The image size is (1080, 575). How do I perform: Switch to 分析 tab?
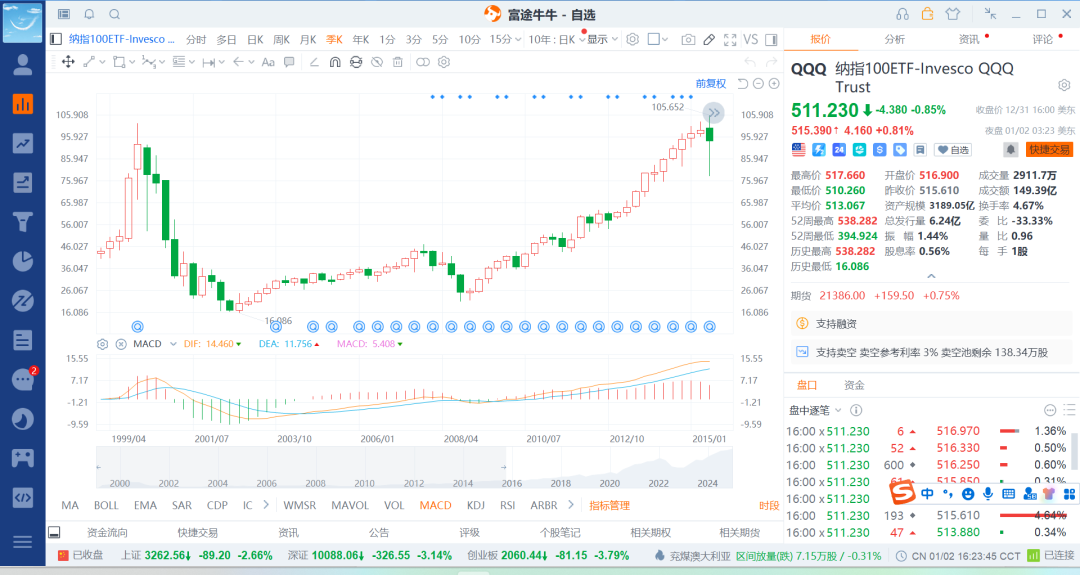[x=894, y=39]
